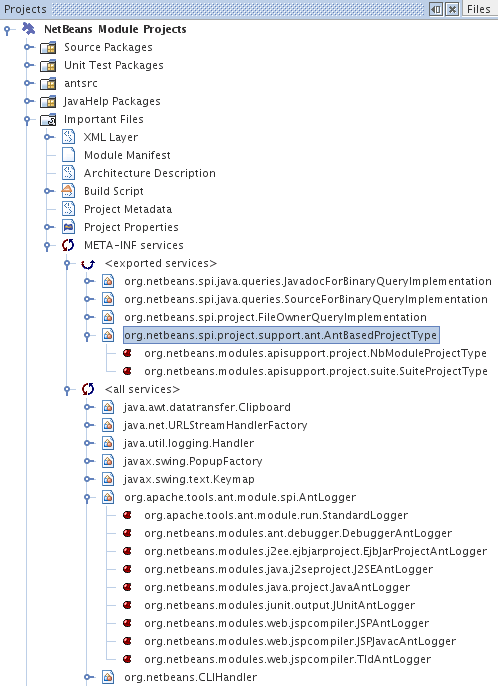498x686 pixels.
Task: Click the JavadocForBinaryQueryImplementation service icon
Action: 108,281
